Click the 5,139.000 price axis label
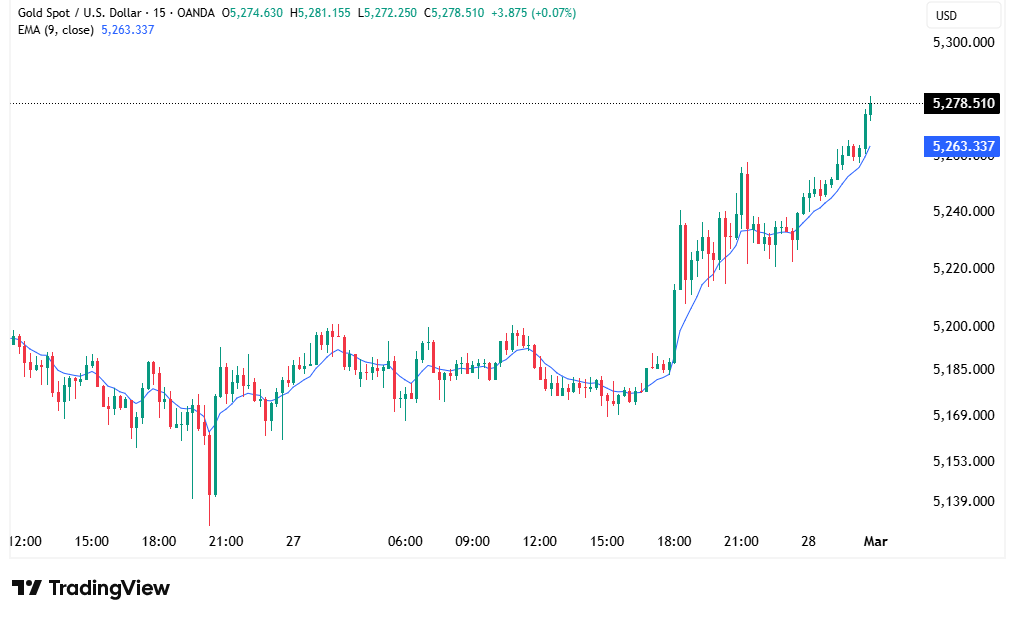The image size is (1015, 618). click(x=963, y=501)
